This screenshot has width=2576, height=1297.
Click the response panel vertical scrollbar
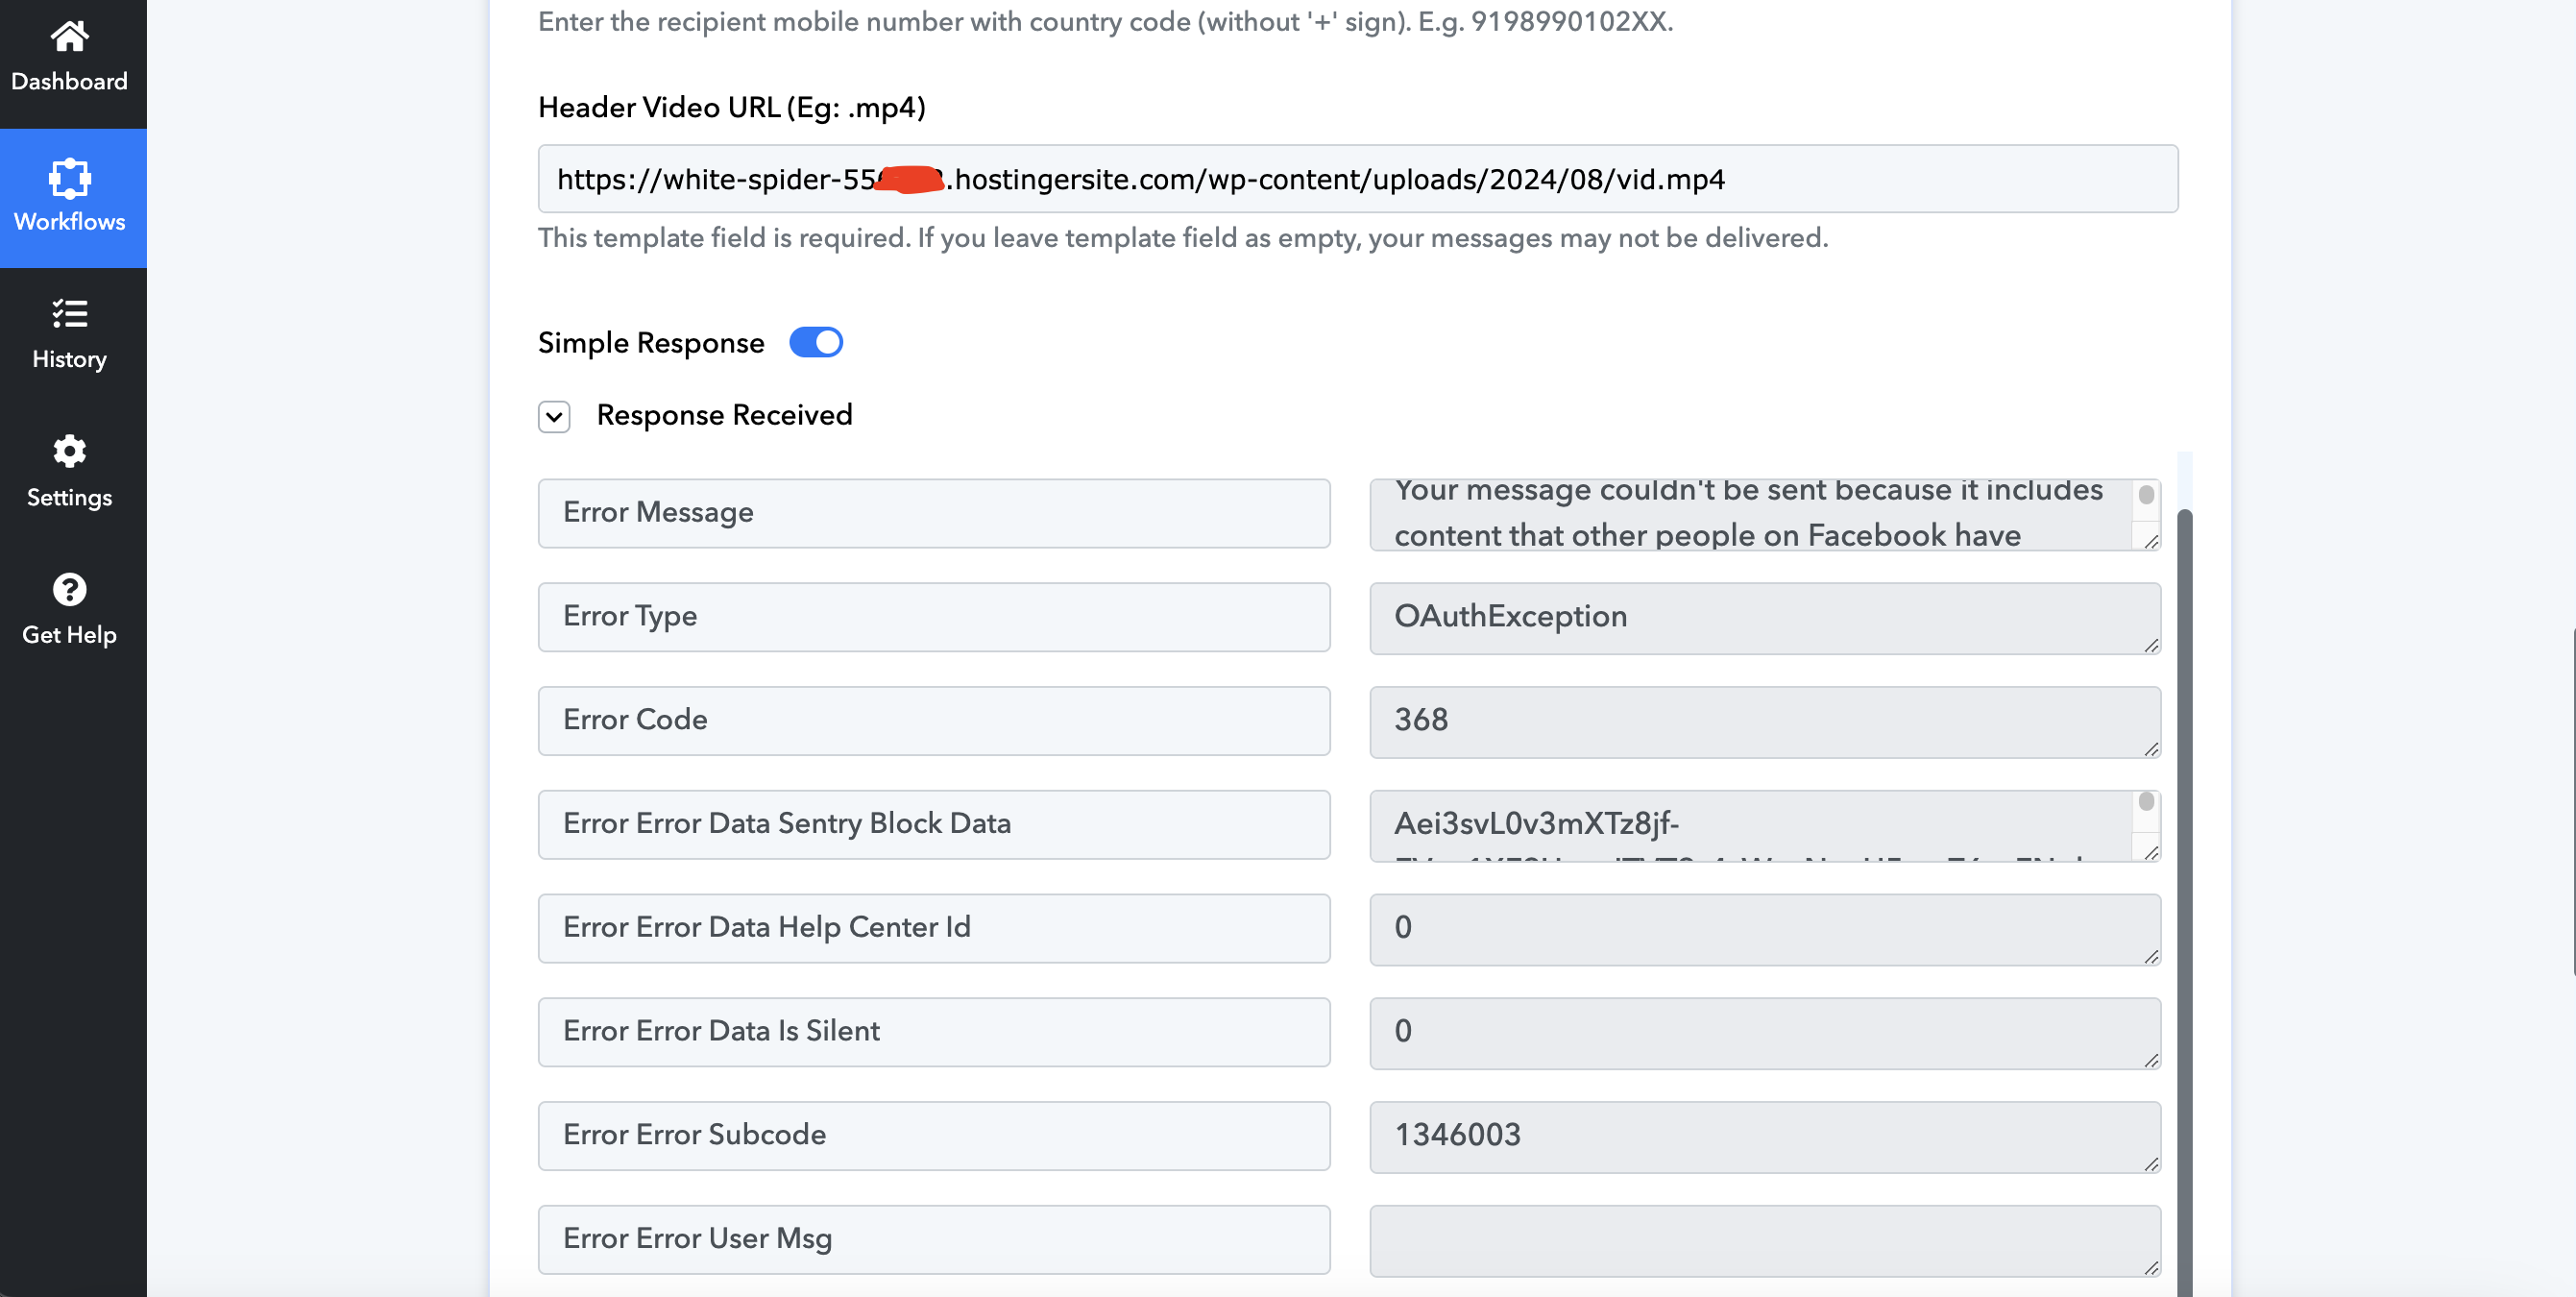click(2185, 900)
